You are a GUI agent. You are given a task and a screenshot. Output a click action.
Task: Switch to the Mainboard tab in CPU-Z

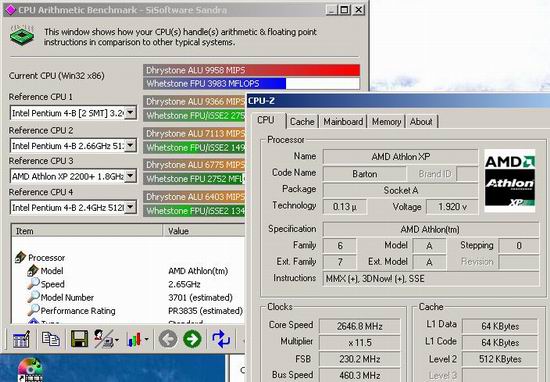tap(343, 122)
